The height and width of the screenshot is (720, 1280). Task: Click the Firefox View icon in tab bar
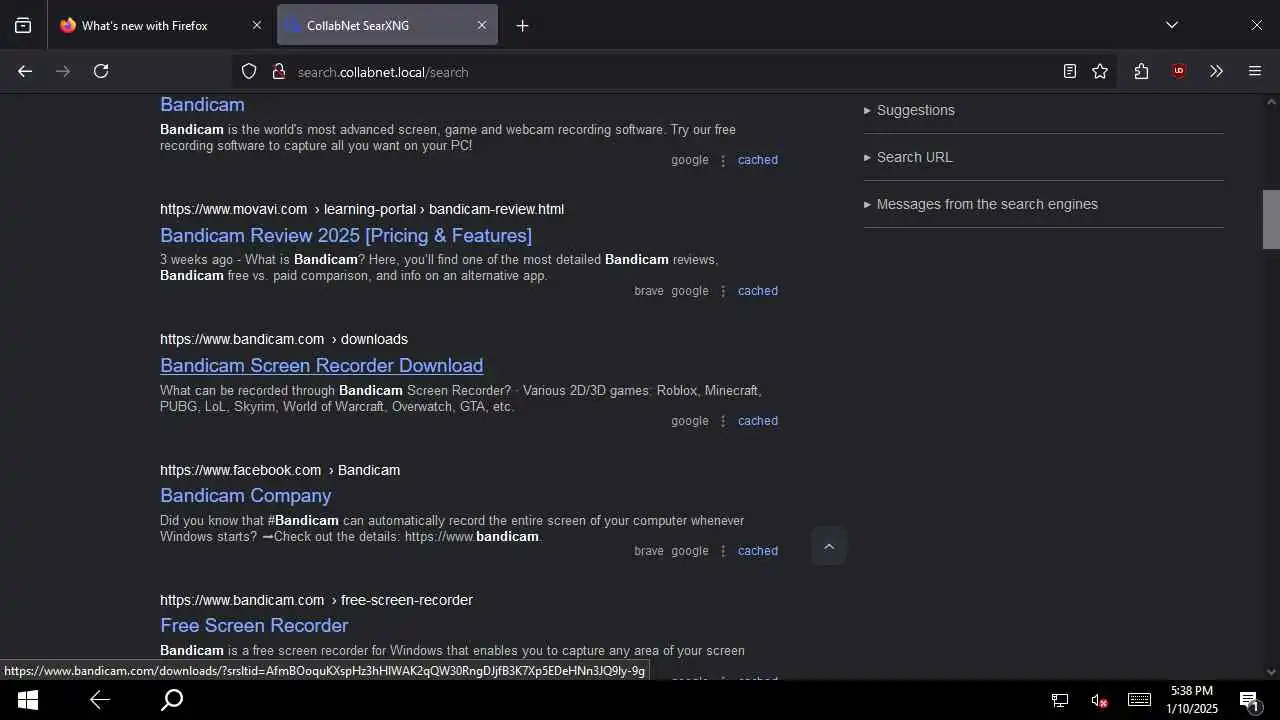pos(23,26)
